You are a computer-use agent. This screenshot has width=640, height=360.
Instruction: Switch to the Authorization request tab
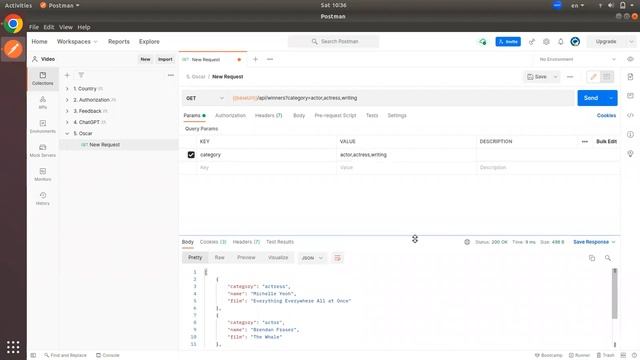231,116
